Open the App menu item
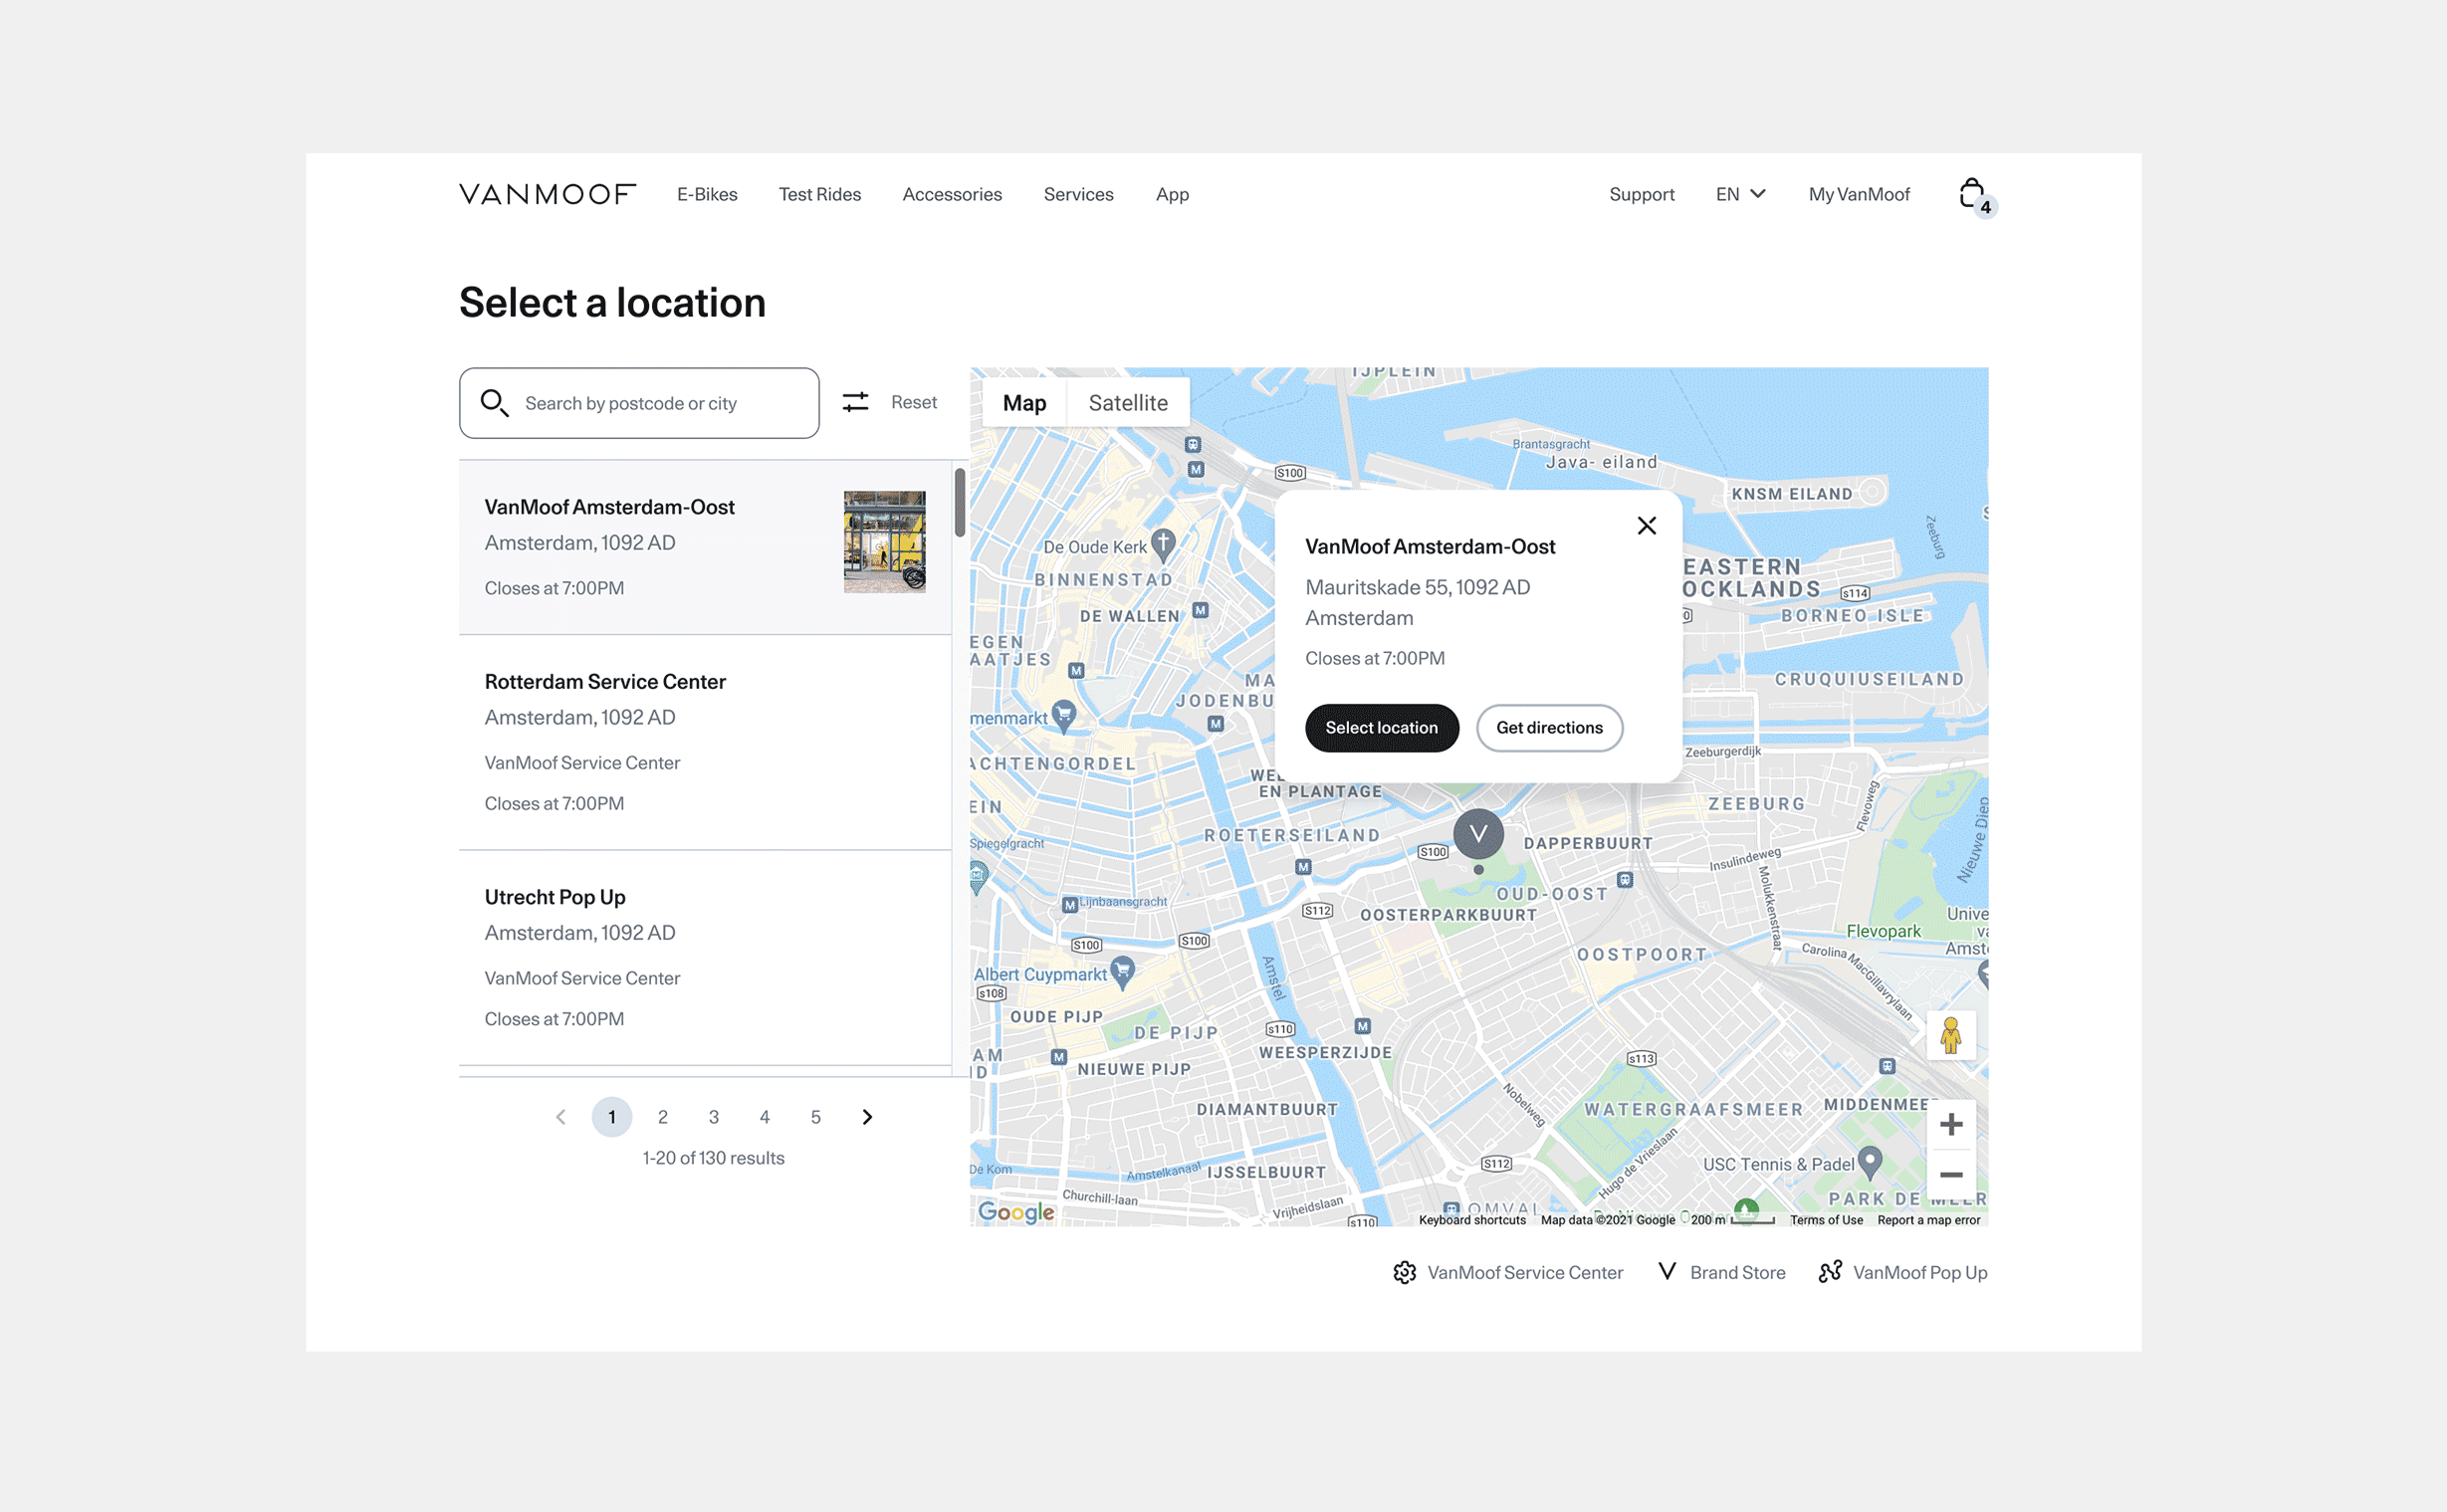The width and height of the screenshot is (2447, 1512). pyautogui.click(x=1172, y=194)
